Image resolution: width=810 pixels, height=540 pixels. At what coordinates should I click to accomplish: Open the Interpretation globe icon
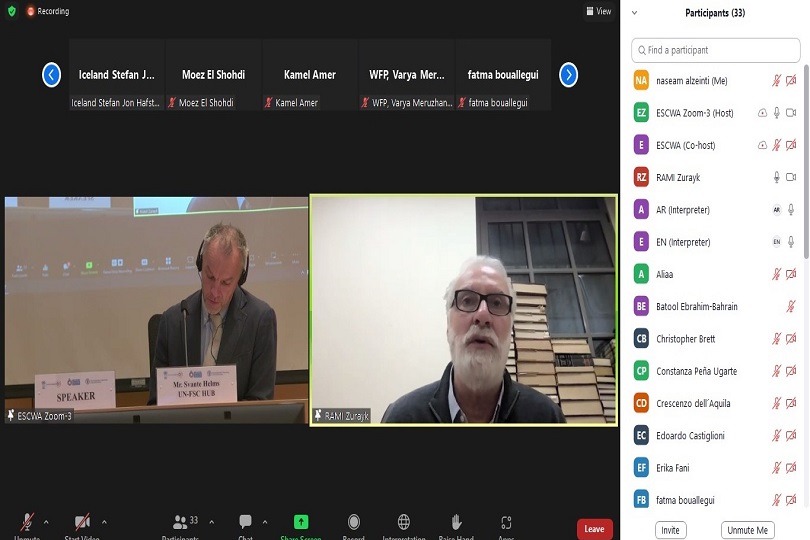pyautogui.click(x=404, y=523)
